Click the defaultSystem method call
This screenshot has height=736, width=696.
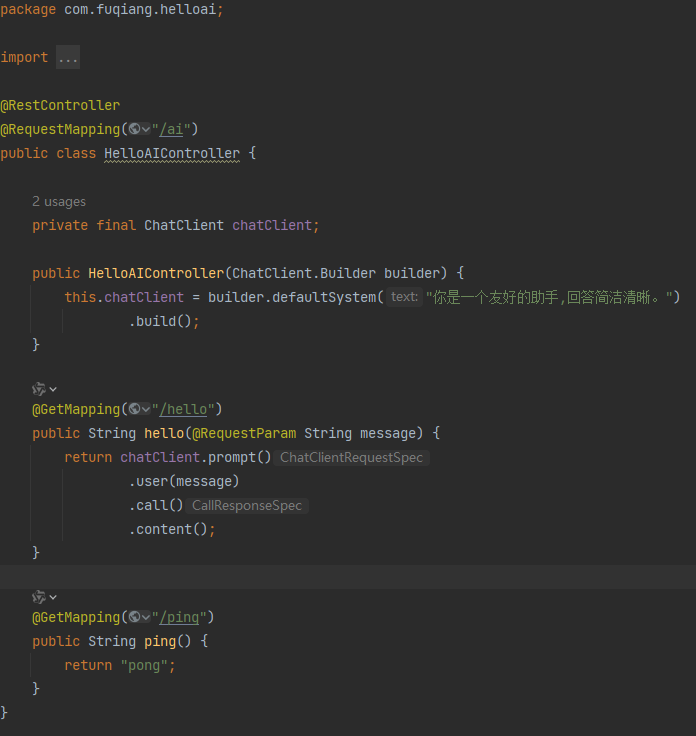pos(324,297)
